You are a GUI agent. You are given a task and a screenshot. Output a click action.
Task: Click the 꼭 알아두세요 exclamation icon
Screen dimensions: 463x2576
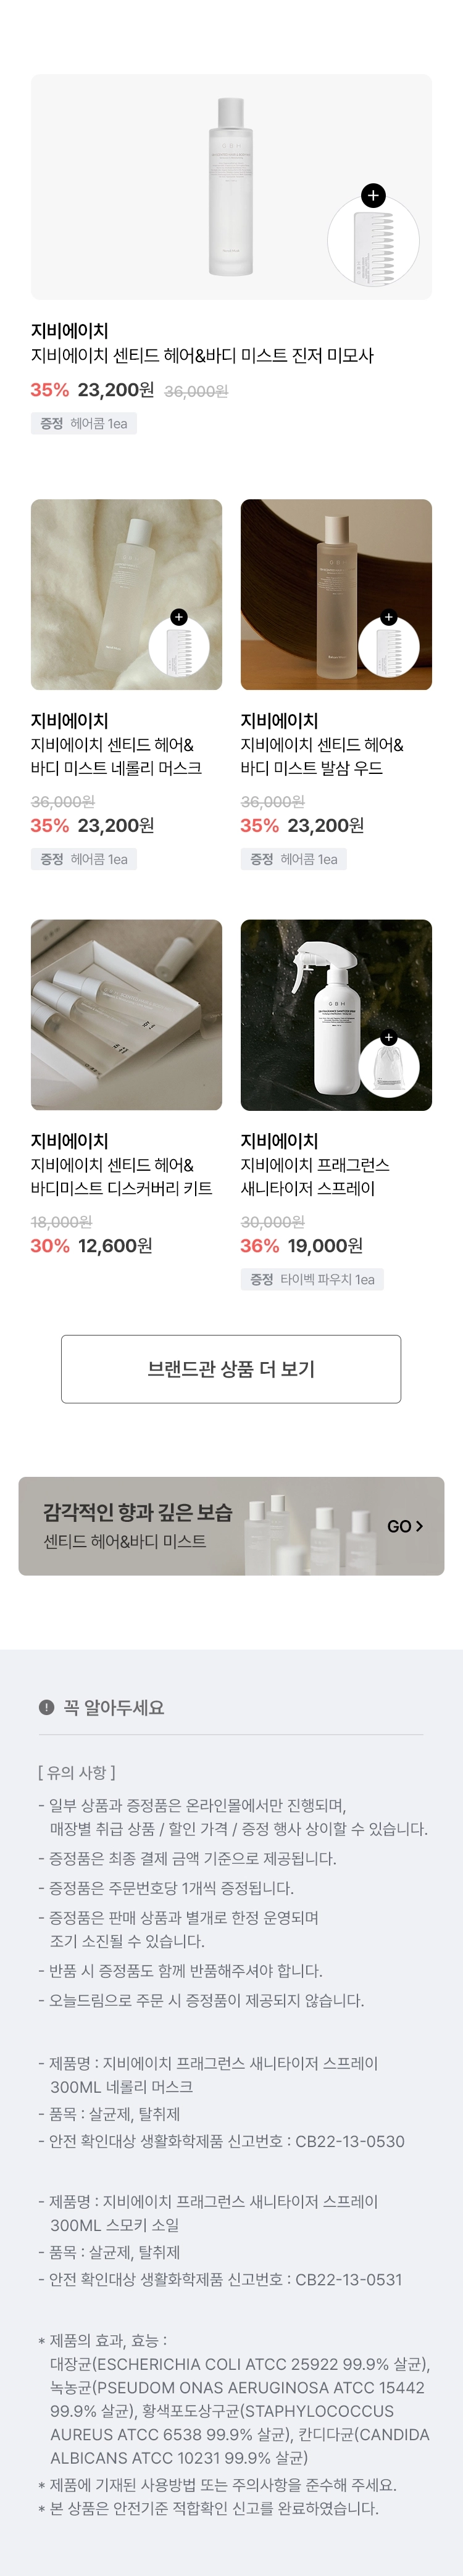(46, 1707)
